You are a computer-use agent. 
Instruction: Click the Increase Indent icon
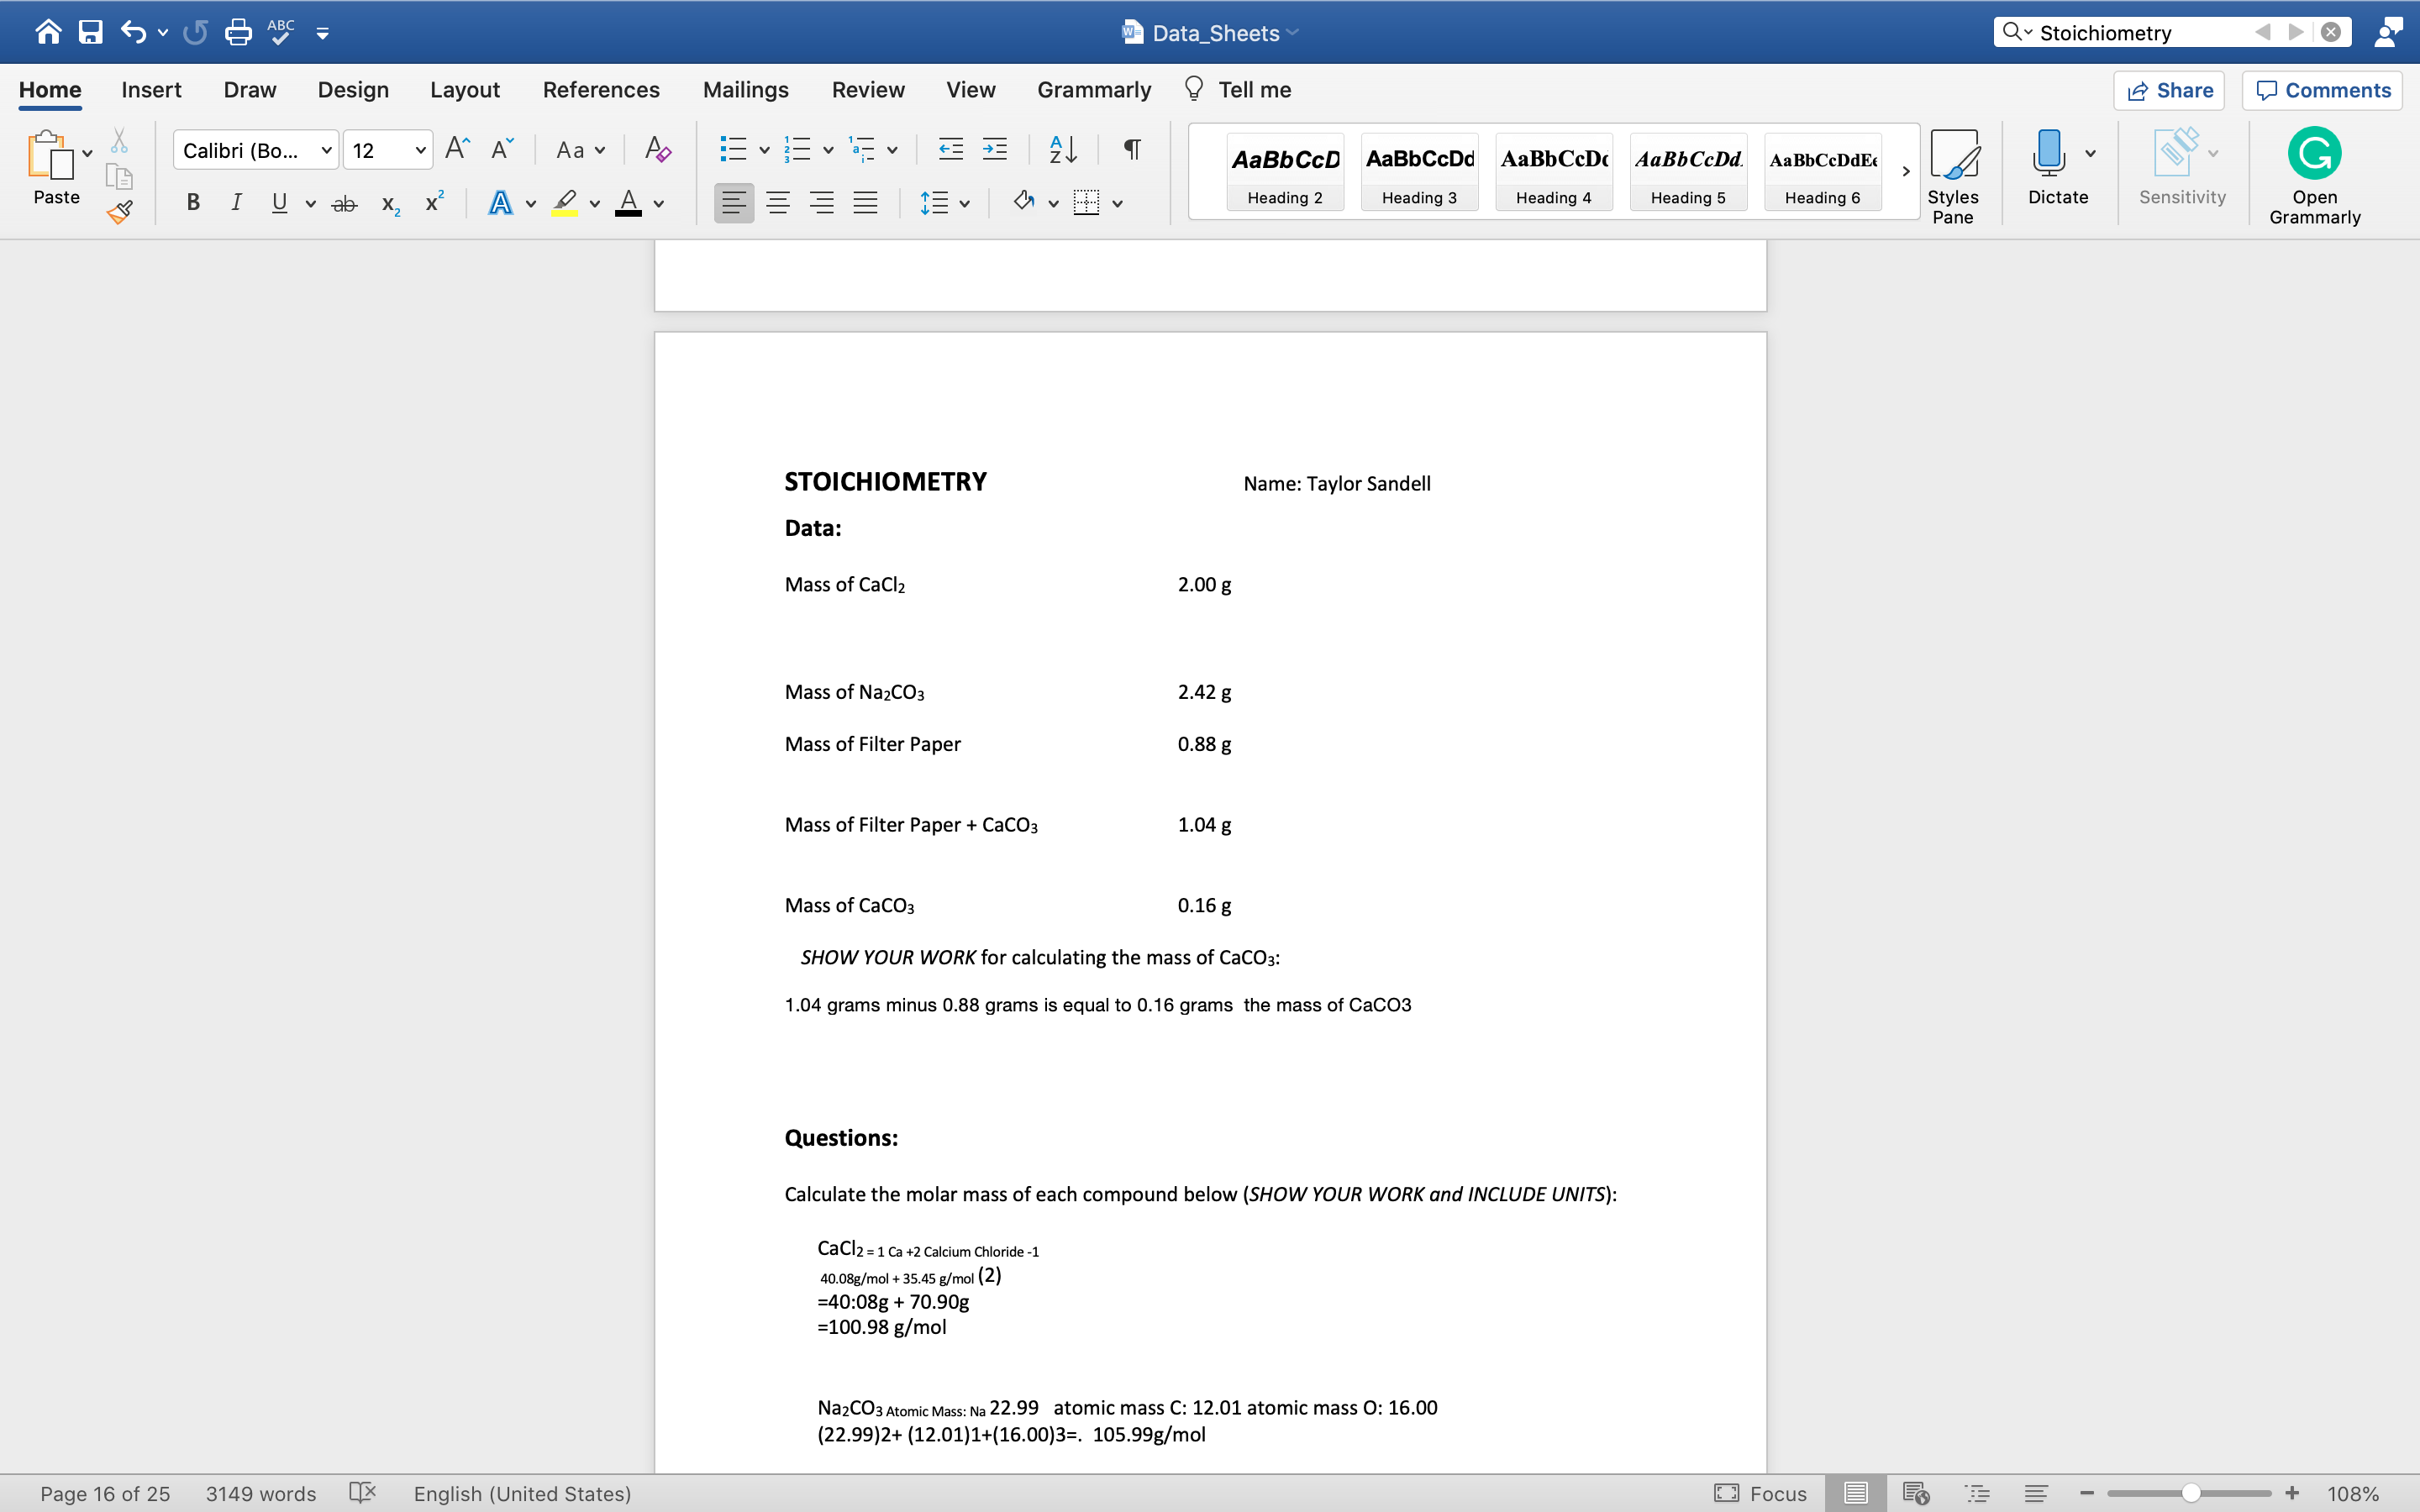(x=994, y=150)
